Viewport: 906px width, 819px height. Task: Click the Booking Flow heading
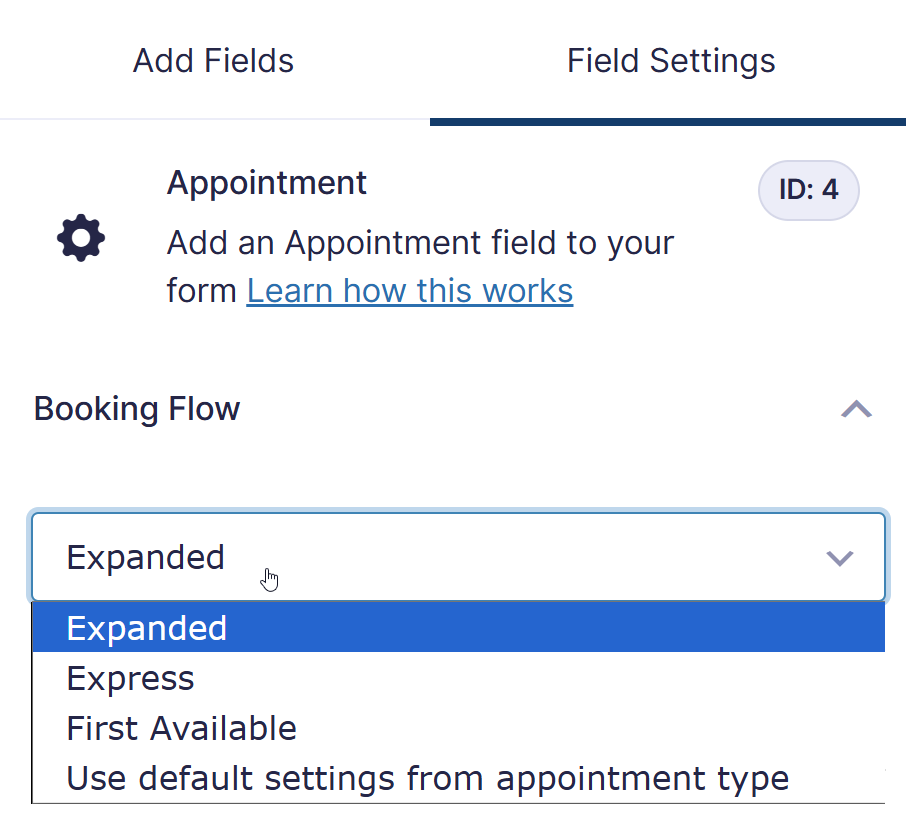(136, 408)
